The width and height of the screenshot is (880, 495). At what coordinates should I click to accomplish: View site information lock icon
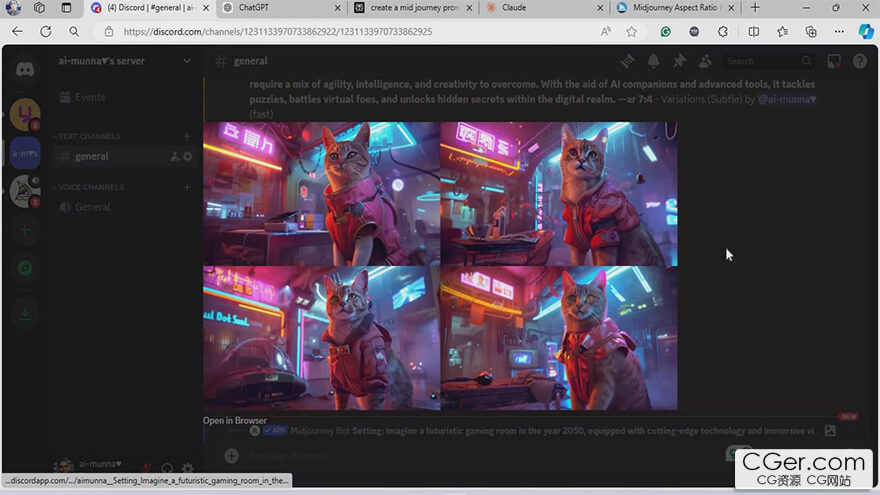pyautogui.click(x=109, y=31)
